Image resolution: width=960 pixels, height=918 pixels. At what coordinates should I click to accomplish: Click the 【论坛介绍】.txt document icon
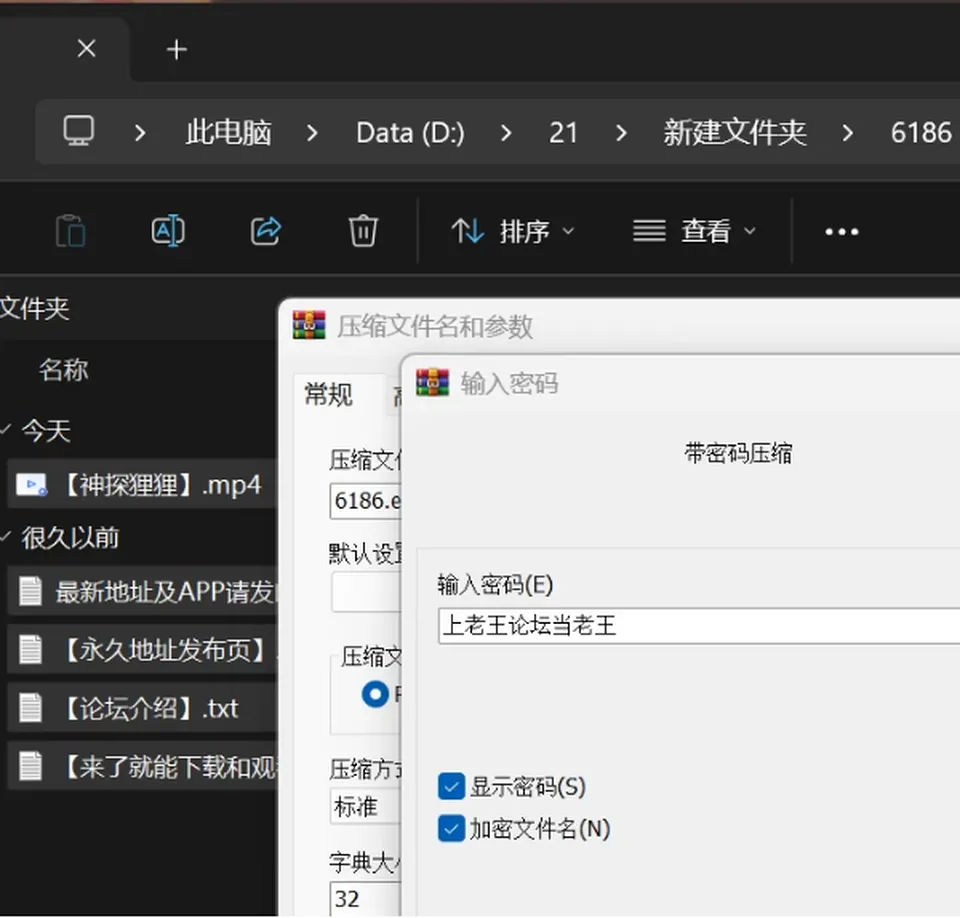click(31, 708)
